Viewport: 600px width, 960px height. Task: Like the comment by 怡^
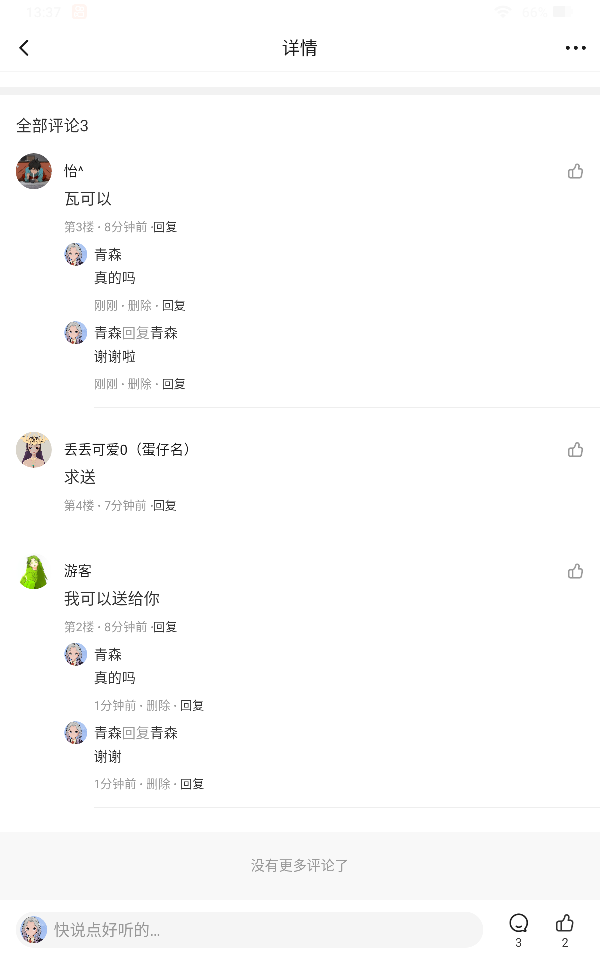click(x=575, y=171)
